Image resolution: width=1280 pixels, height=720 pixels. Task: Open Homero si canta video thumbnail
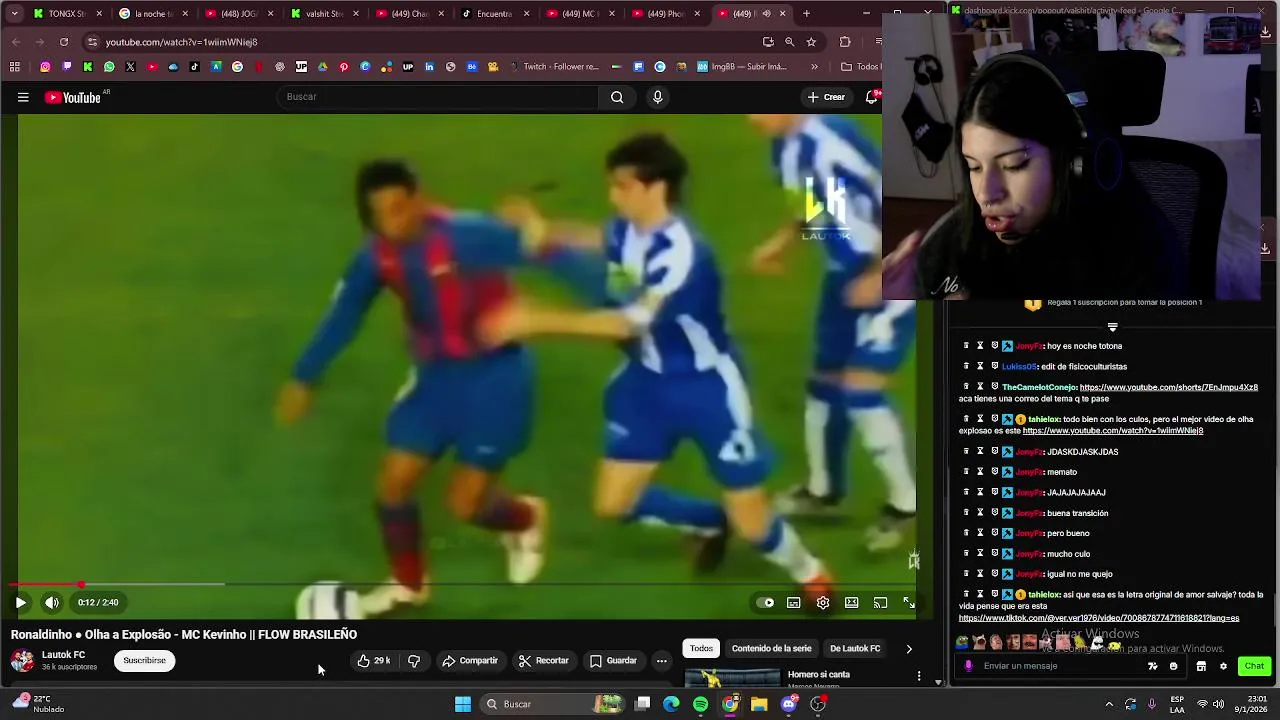[732, 678]
